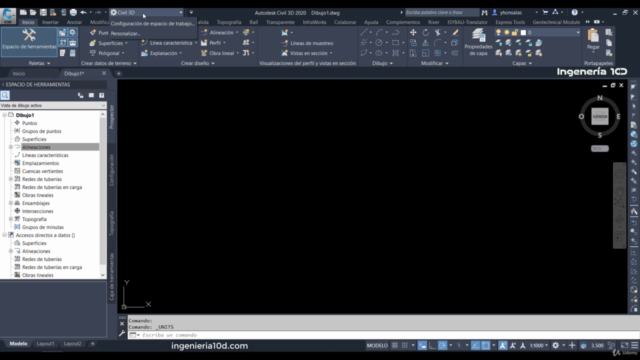Click the Explanación button
Viewport: 640px width, 360px height.
162,53
